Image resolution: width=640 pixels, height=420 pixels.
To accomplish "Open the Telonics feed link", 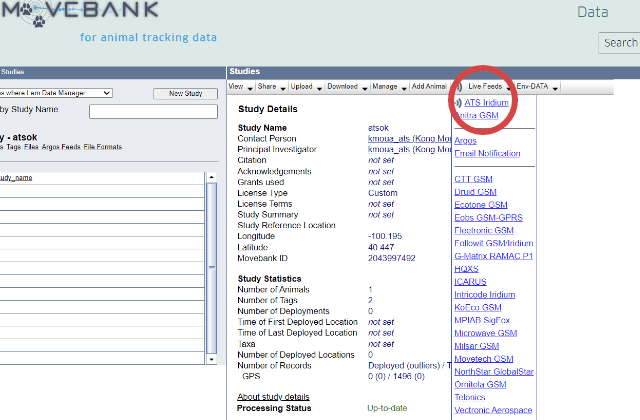I will tap(470, 398).
